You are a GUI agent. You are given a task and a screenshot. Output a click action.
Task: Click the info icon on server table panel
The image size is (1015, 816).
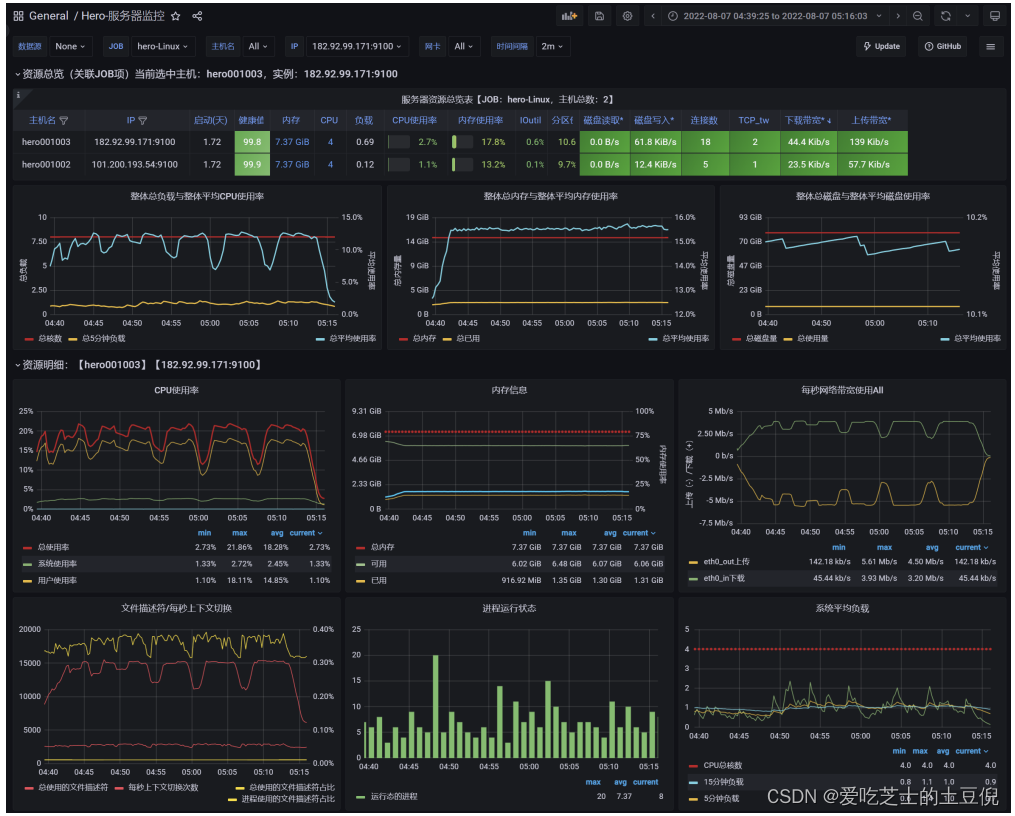click(x=18, y=95)
